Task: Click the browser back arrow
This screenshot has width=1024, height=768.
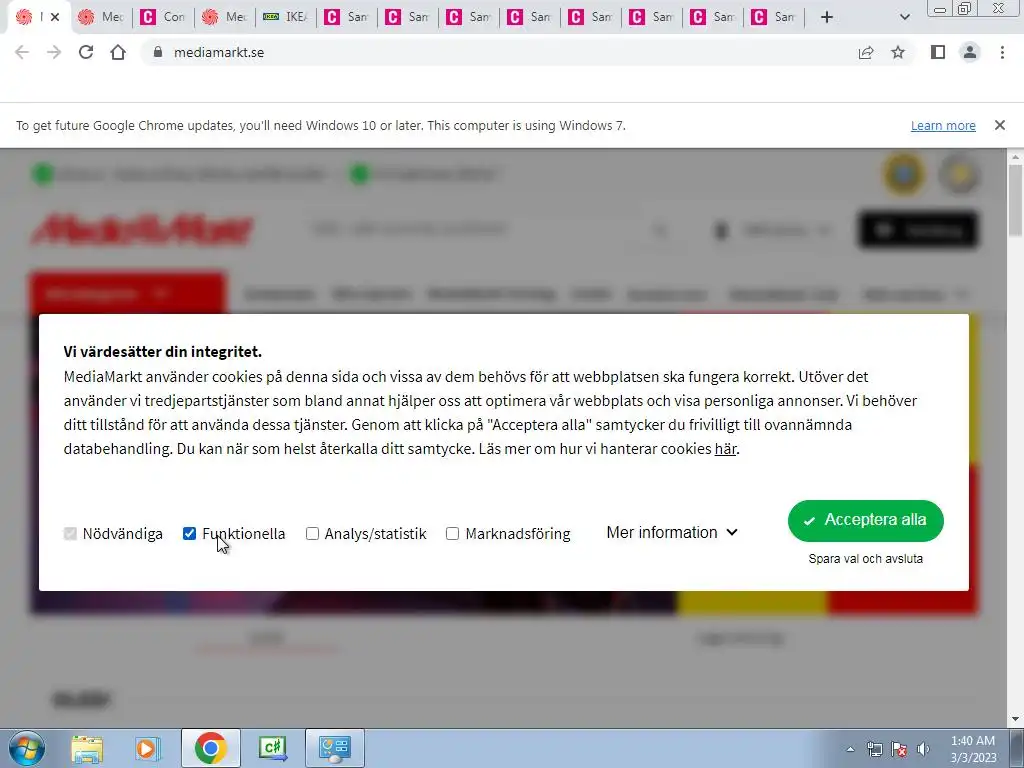Action: click(x=22, y=52)
